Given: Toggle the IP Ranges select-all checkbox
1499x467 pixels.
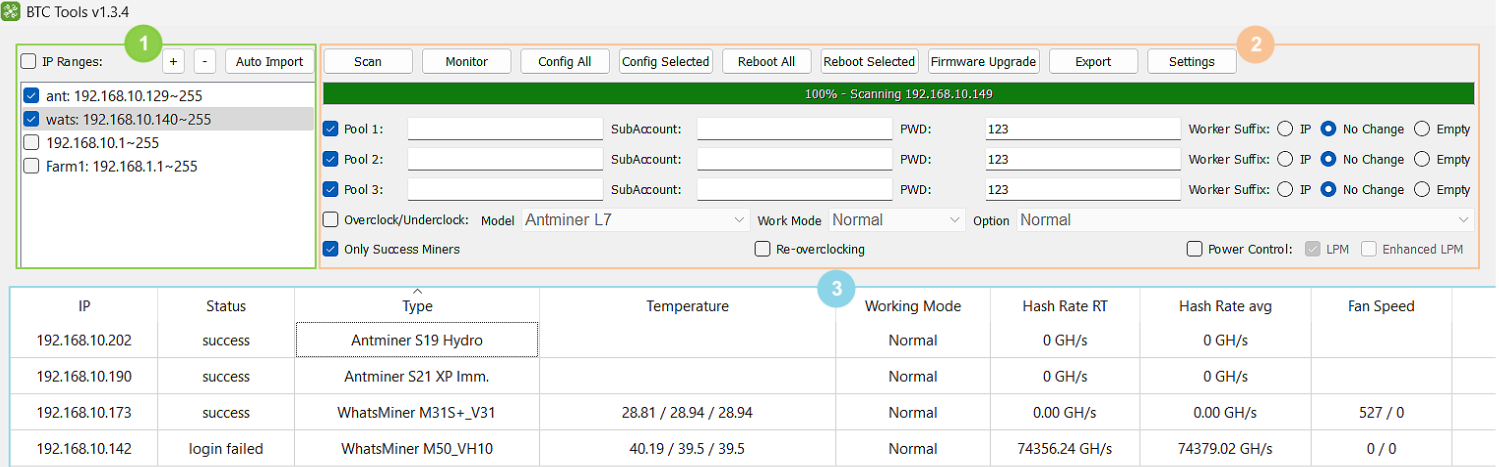Looking at the screenshot, I should coord(29,61).
